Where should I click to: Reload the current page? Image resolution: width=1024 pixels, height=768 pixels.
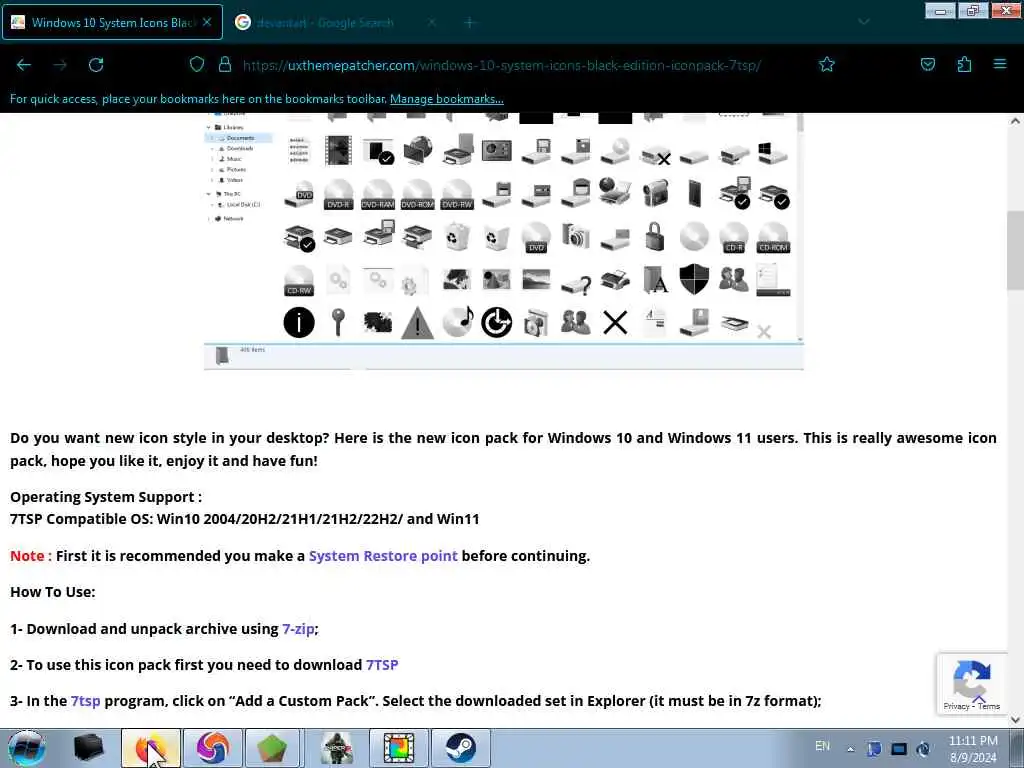pyautogui.click(x=96, y=65)
